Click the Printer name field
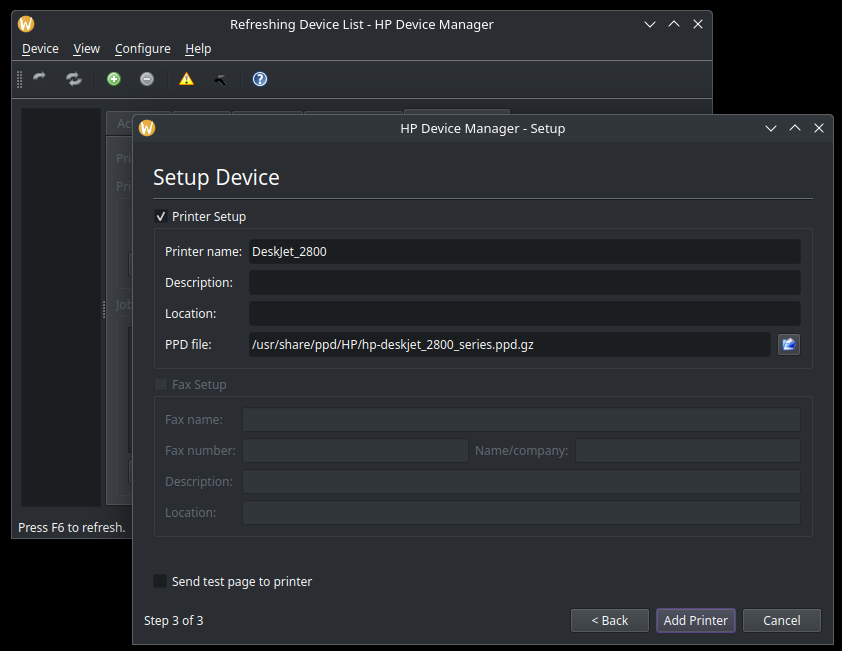The width and height of the screenshot is (842, 651). point(525,251)
